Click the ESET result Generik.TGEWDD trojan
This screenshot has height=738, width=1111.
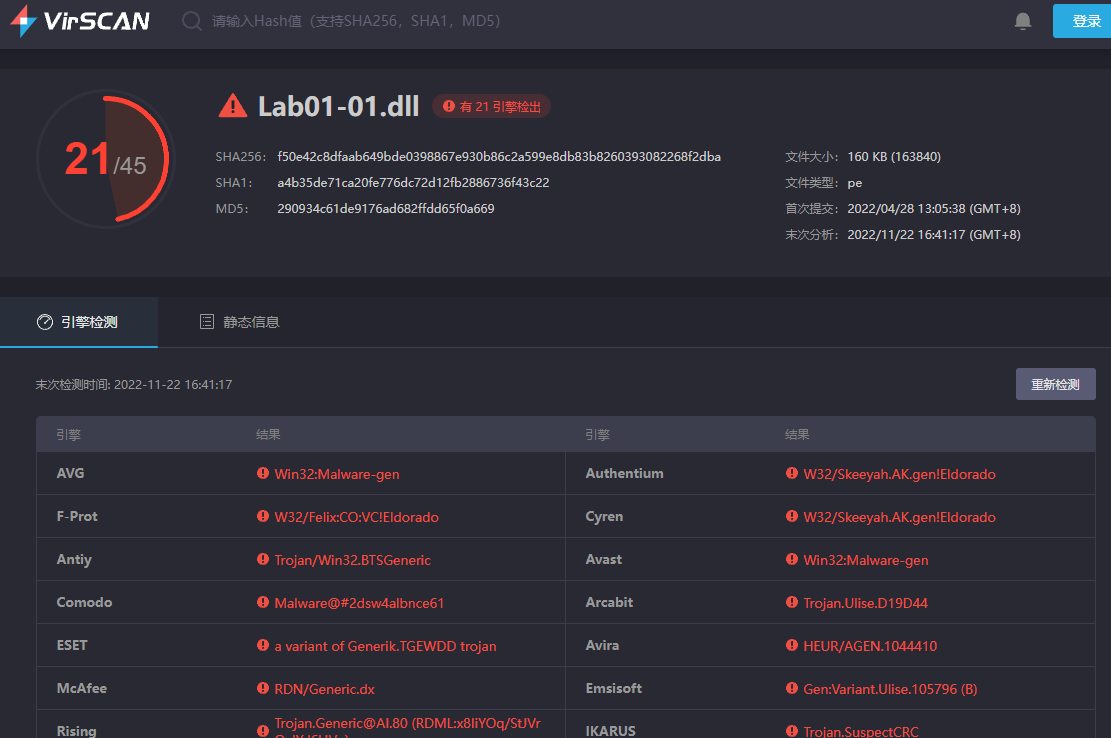385,646
